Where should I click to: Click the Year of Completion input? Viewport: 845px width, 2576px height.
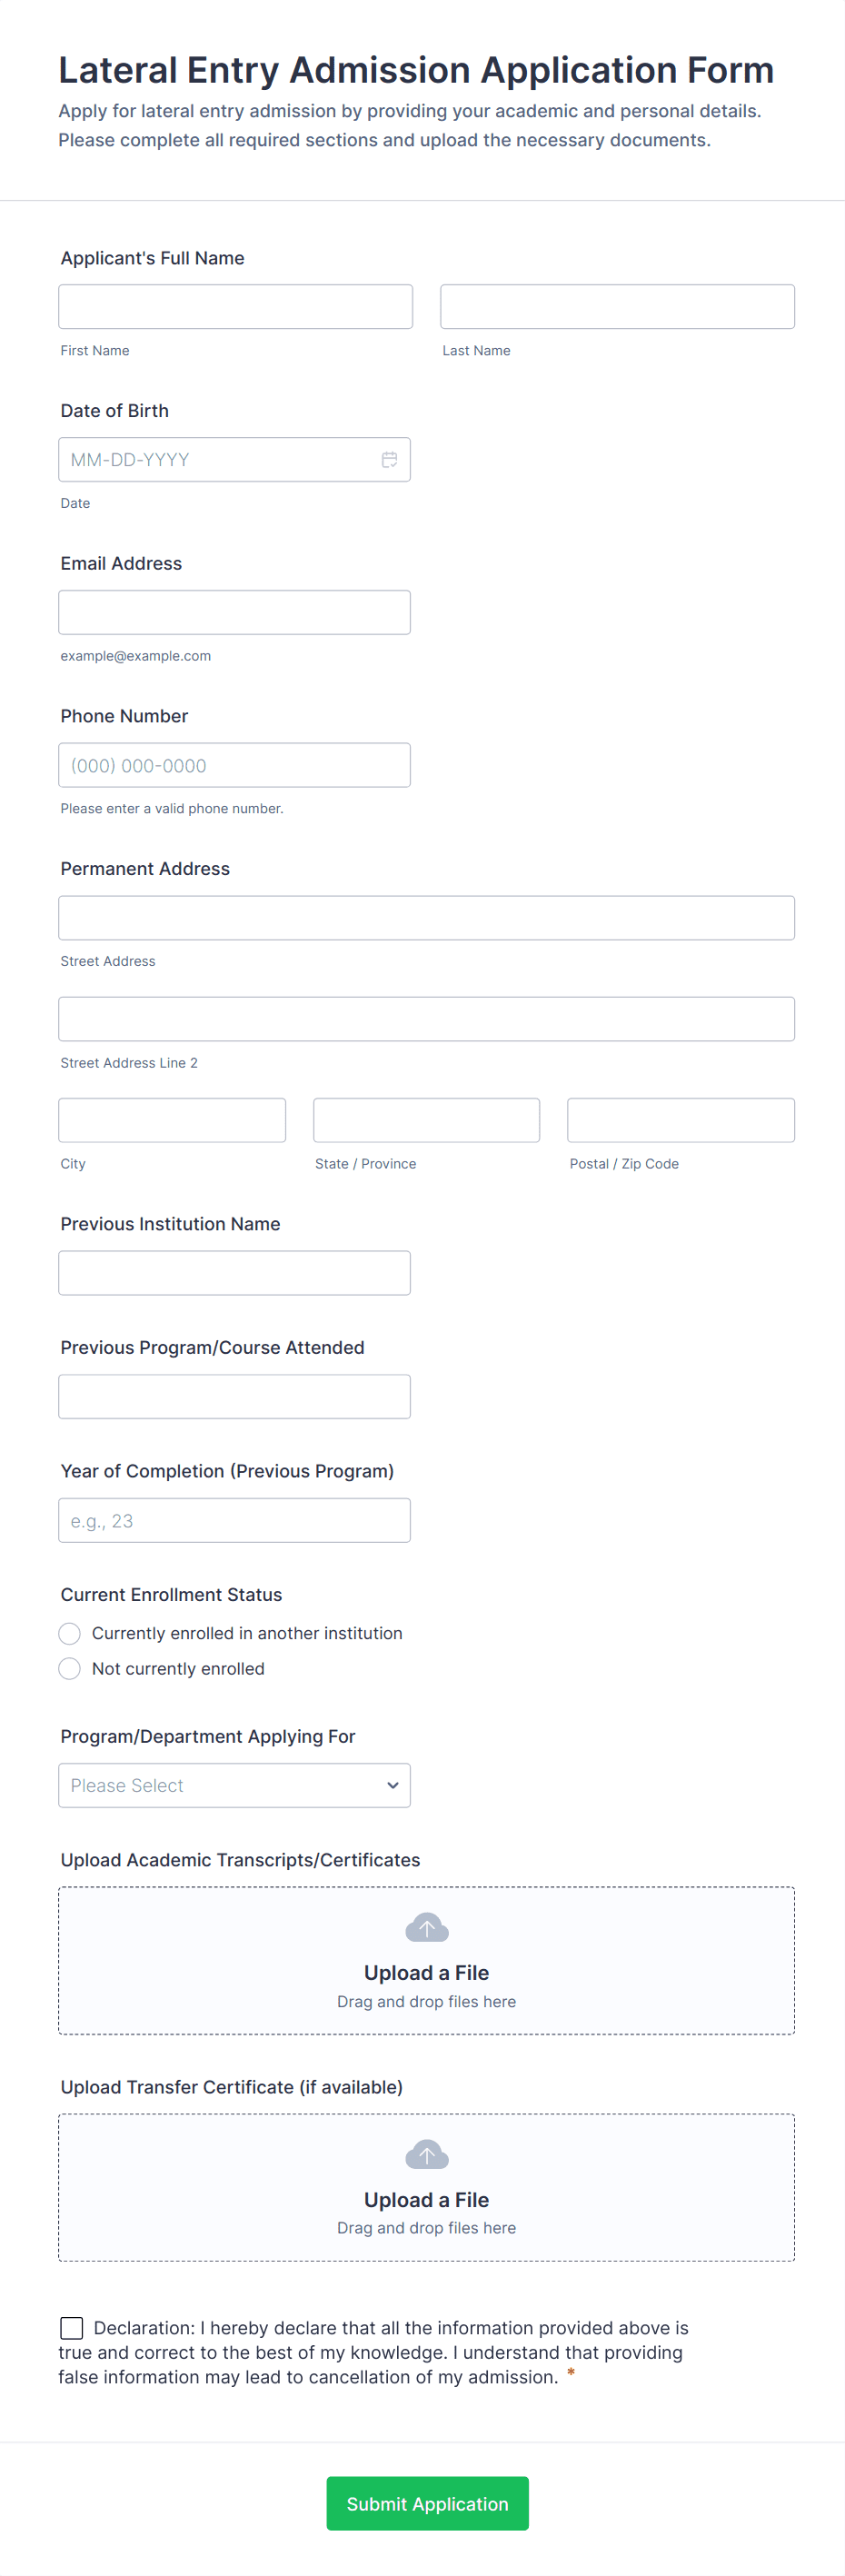coord(234,1520)
